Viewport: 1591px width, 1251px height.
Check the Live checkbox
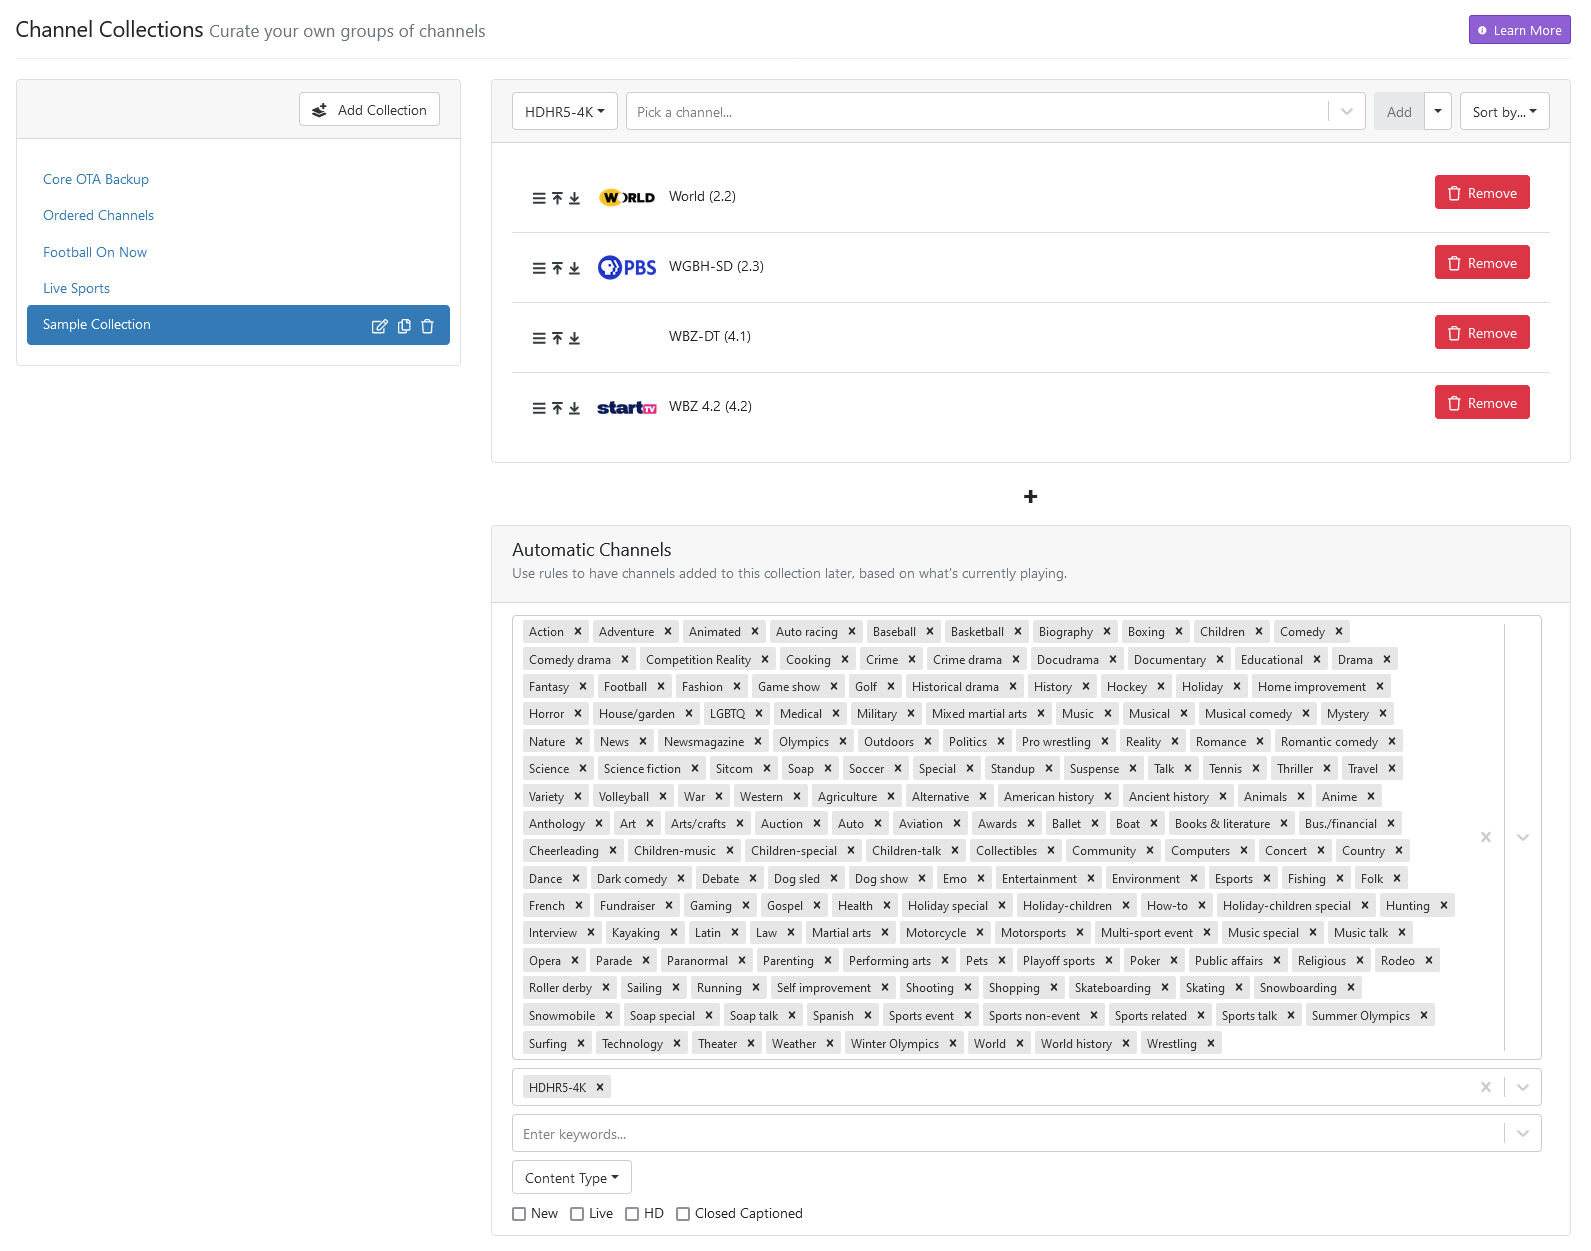577,1214
